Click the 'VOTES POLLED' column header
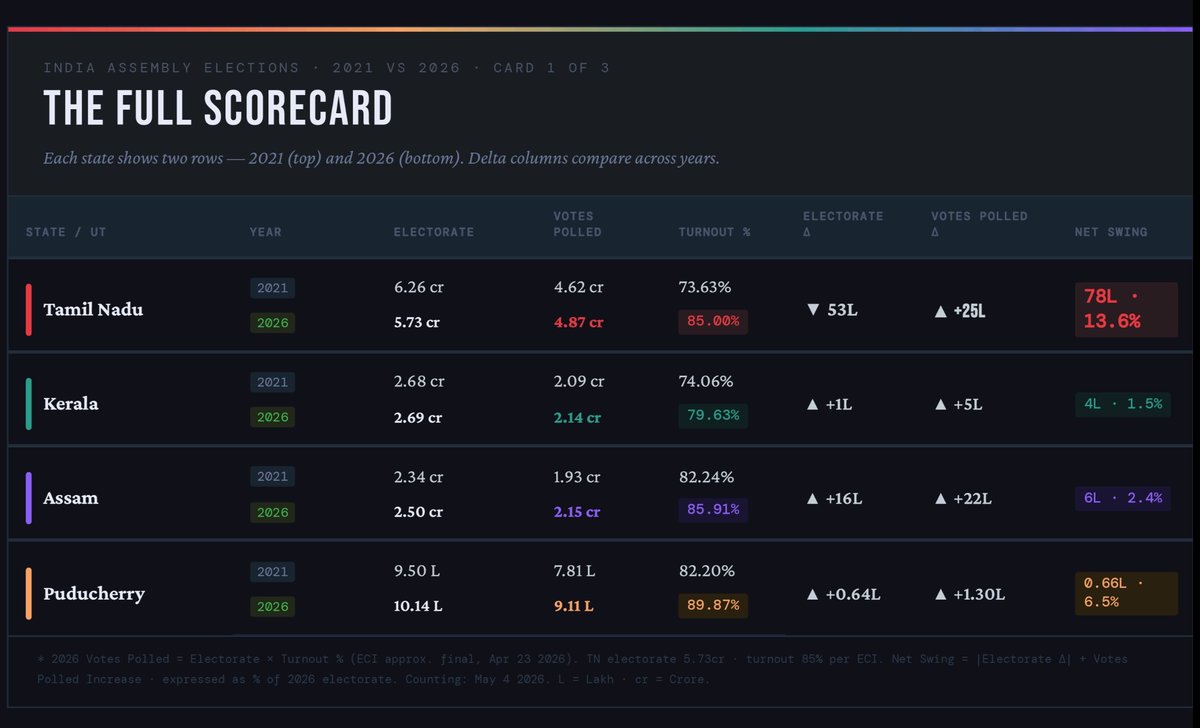Screen dimensions: 1200x728 tap(578, 224)
